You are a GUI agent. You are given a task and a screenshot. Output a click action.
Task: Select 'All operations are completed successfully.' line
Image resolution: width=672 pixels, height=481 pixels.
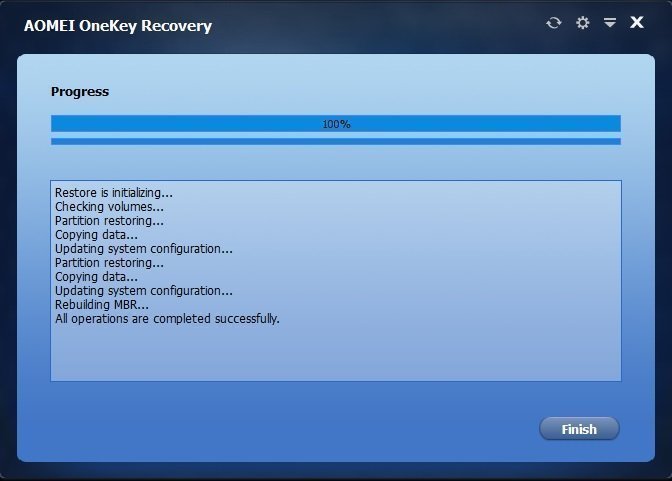coord(167,319)
